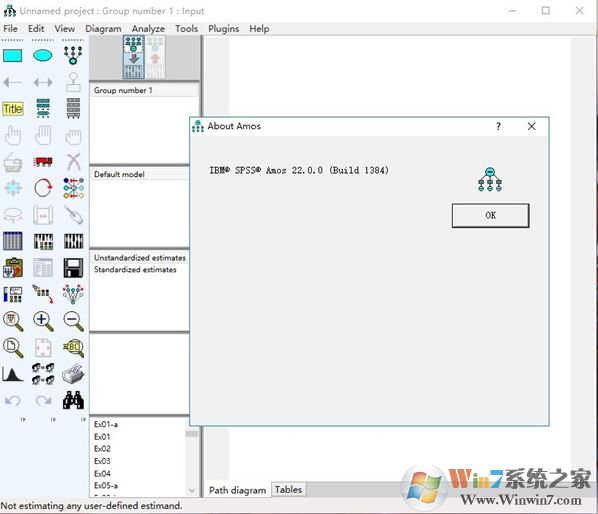Open the Tools menu
598x514 pixels.
coord(186,29)
